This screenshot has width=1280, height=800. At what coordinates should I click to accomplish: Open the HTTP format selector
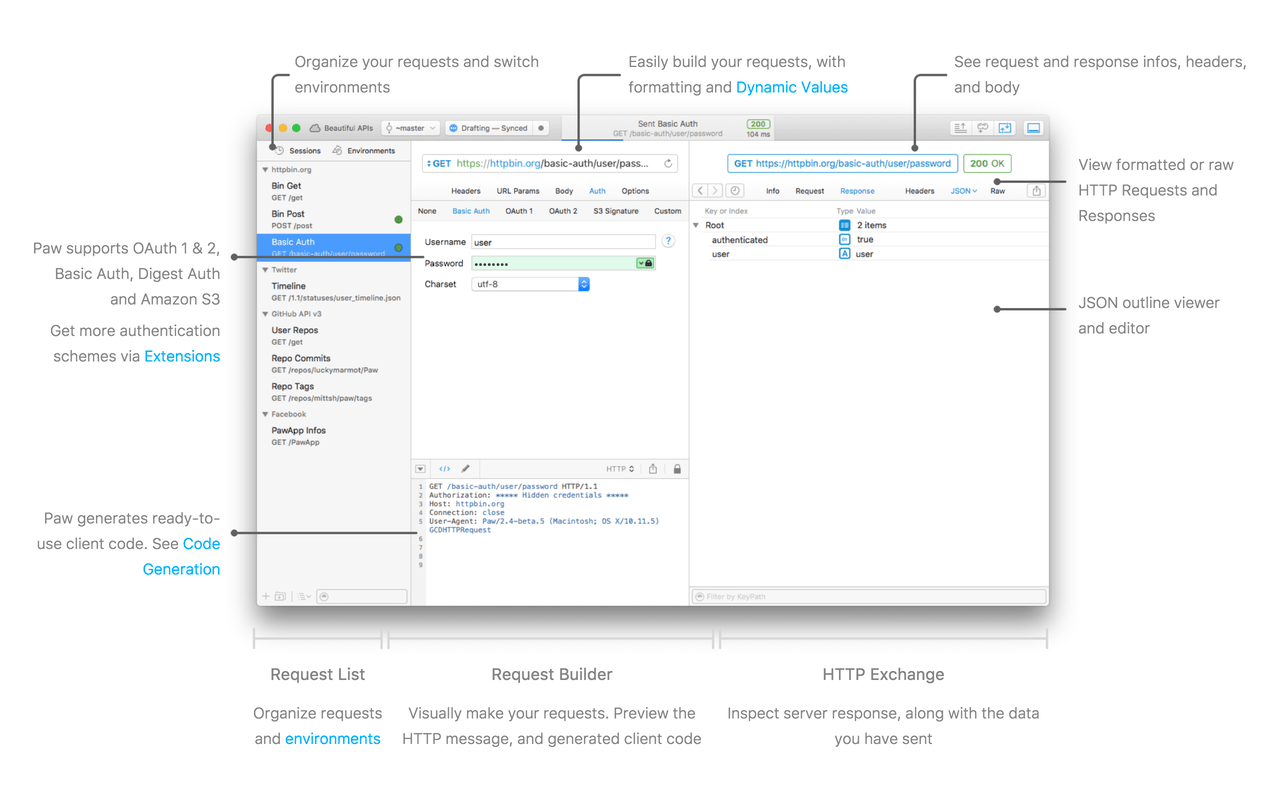click(x=620, y=469)
